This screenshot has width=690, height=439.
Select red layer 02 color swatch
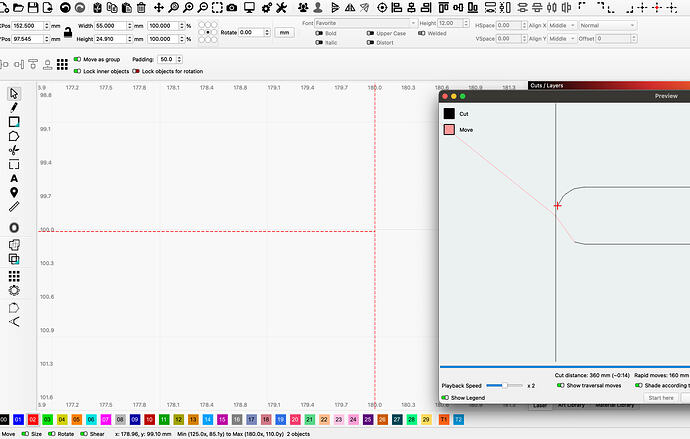coord(33,420)
